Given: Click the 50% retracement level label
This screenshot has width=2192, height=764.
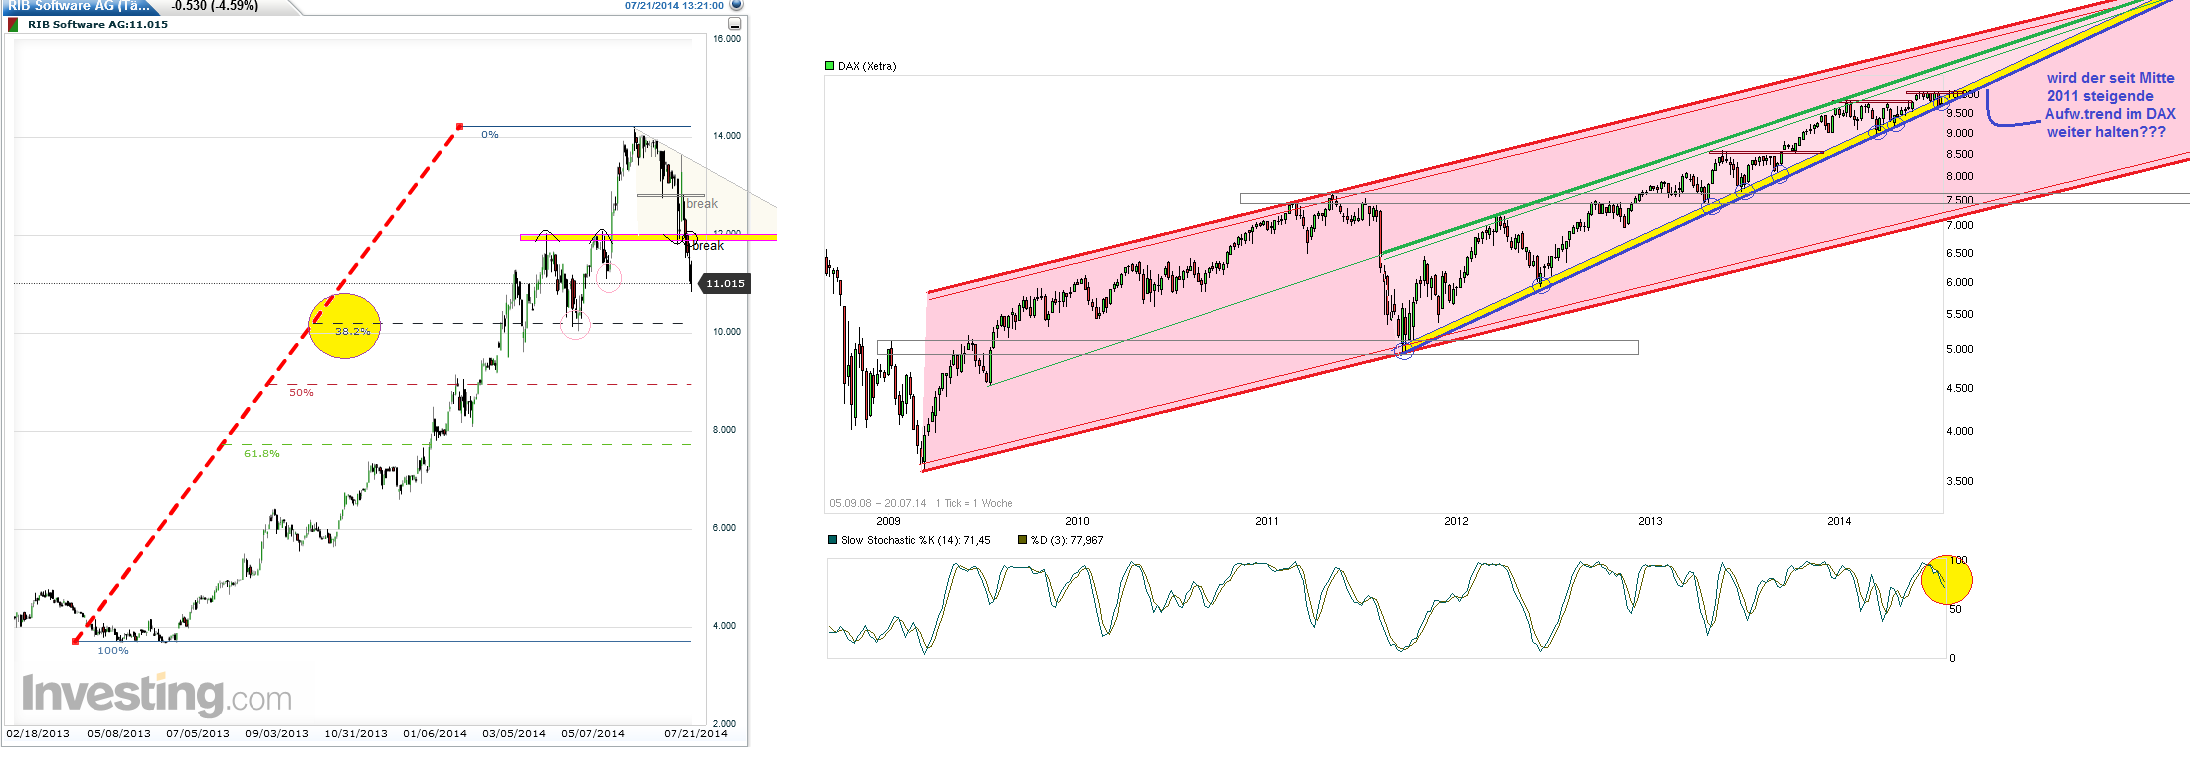Looking at the screenshot, I should click(301, 393).
